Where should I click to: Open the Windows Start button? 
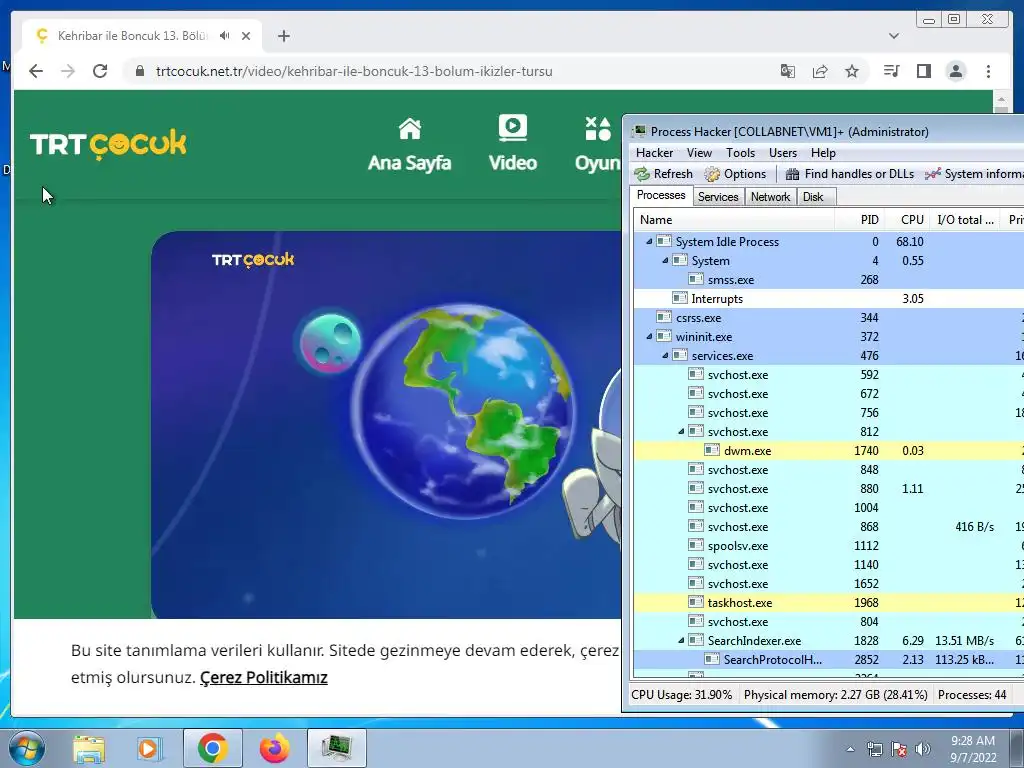tap(27, 748)
